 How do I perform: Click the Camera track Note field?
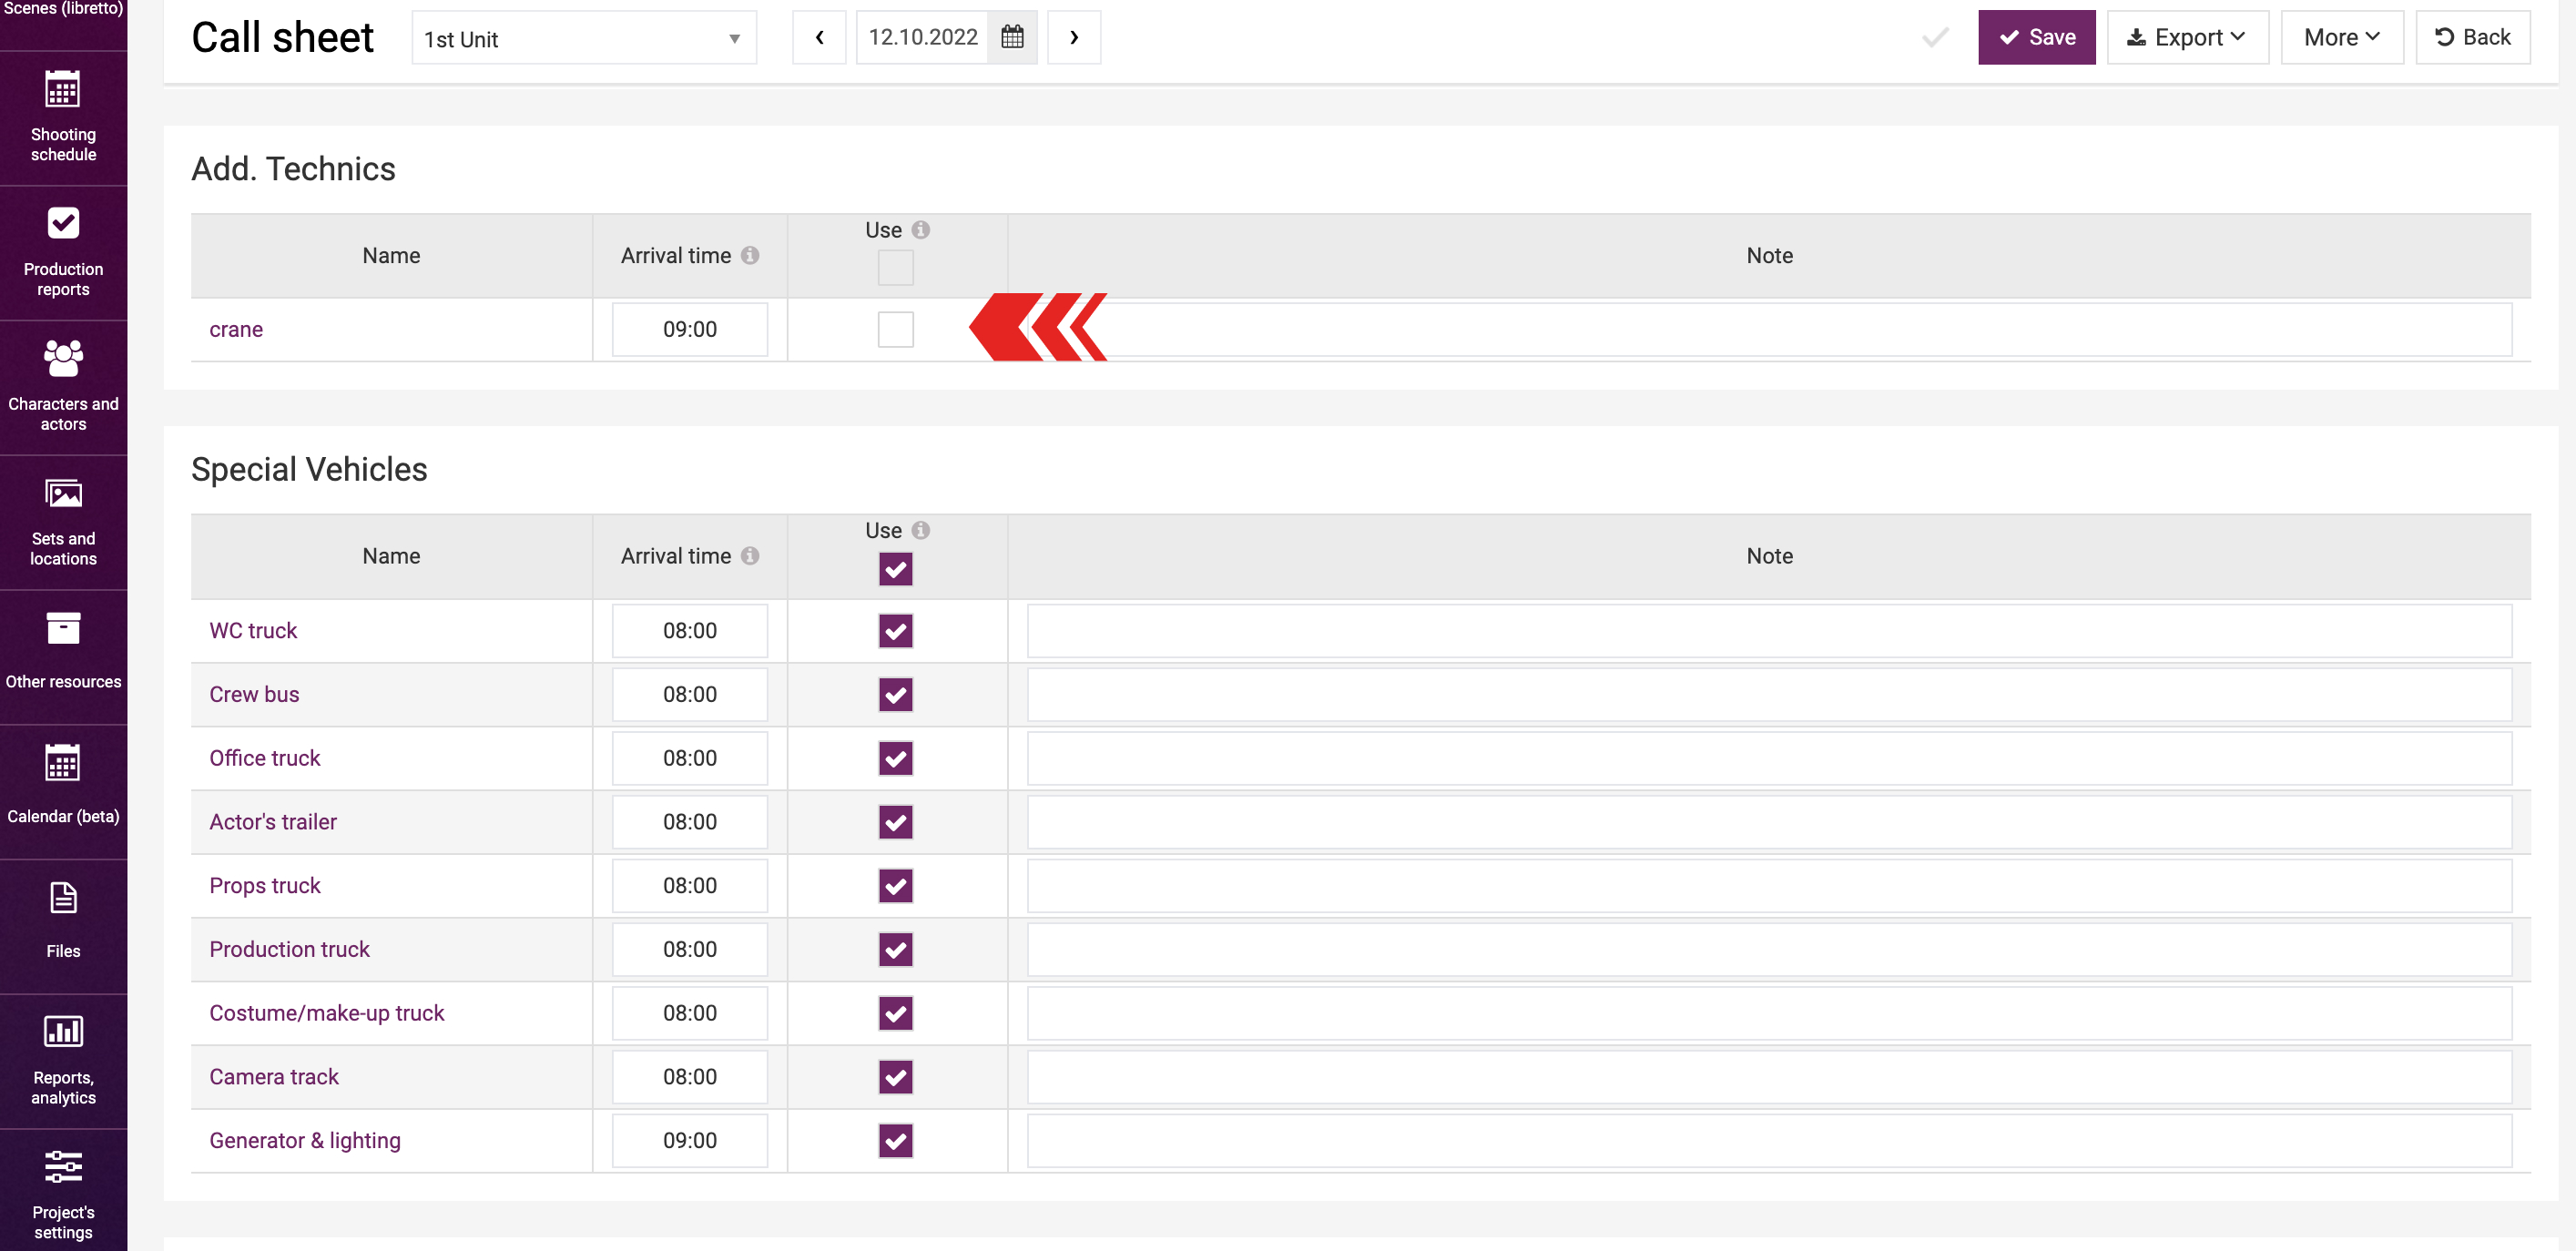[x=1769, y=1077]
